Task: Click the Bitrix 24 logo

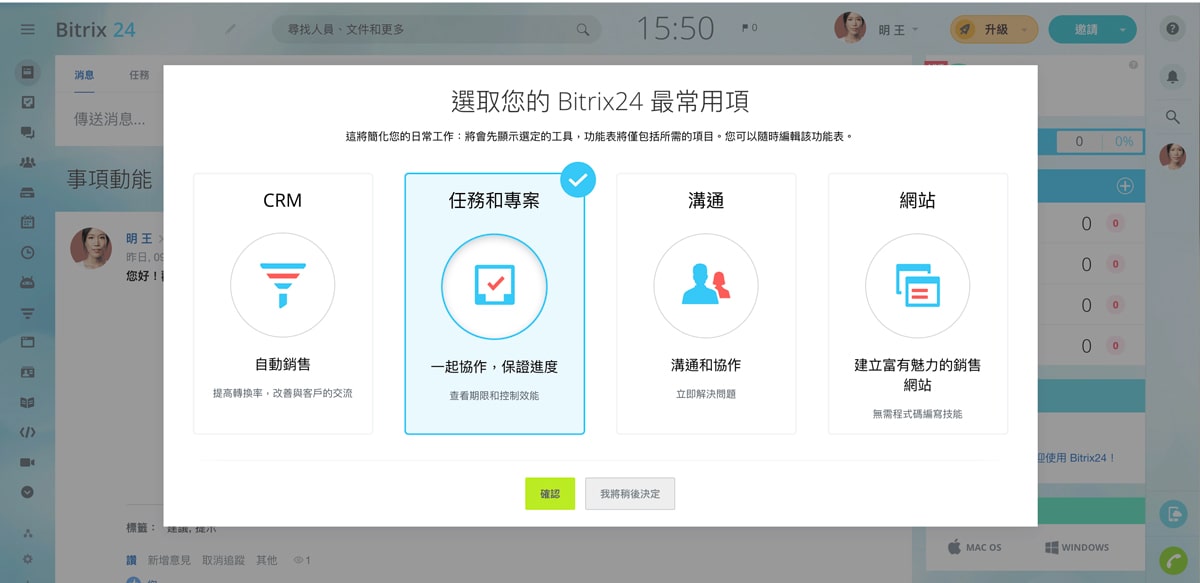Action: click(x=96, y=30)
